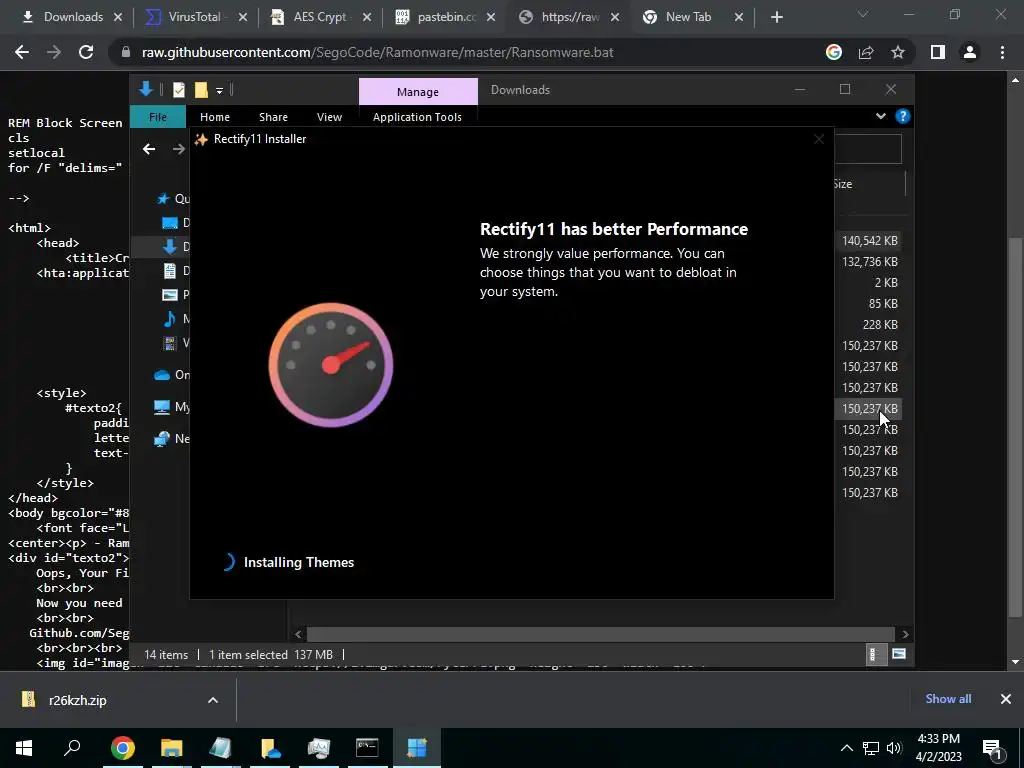Screen dimensions: 1024x768
Task: Select the file sized 140,542 KB
Action: coord(869,241)
